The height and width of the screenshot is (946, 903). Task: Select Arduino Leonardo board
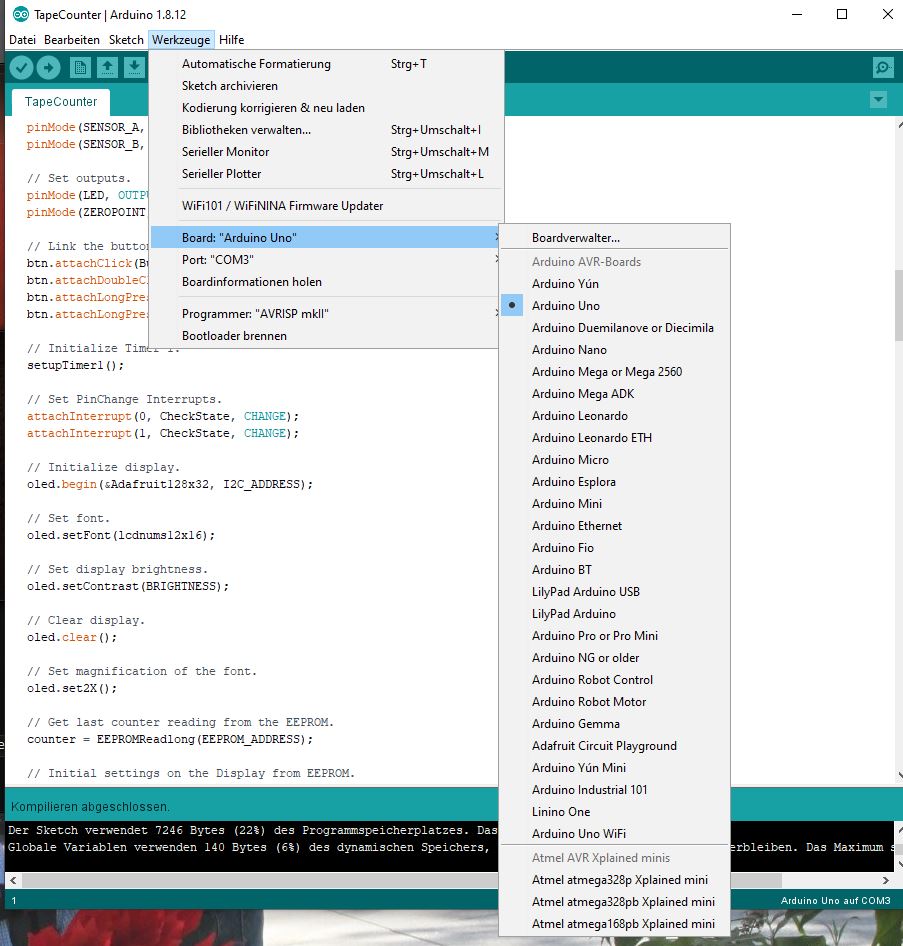pos(615,416)
